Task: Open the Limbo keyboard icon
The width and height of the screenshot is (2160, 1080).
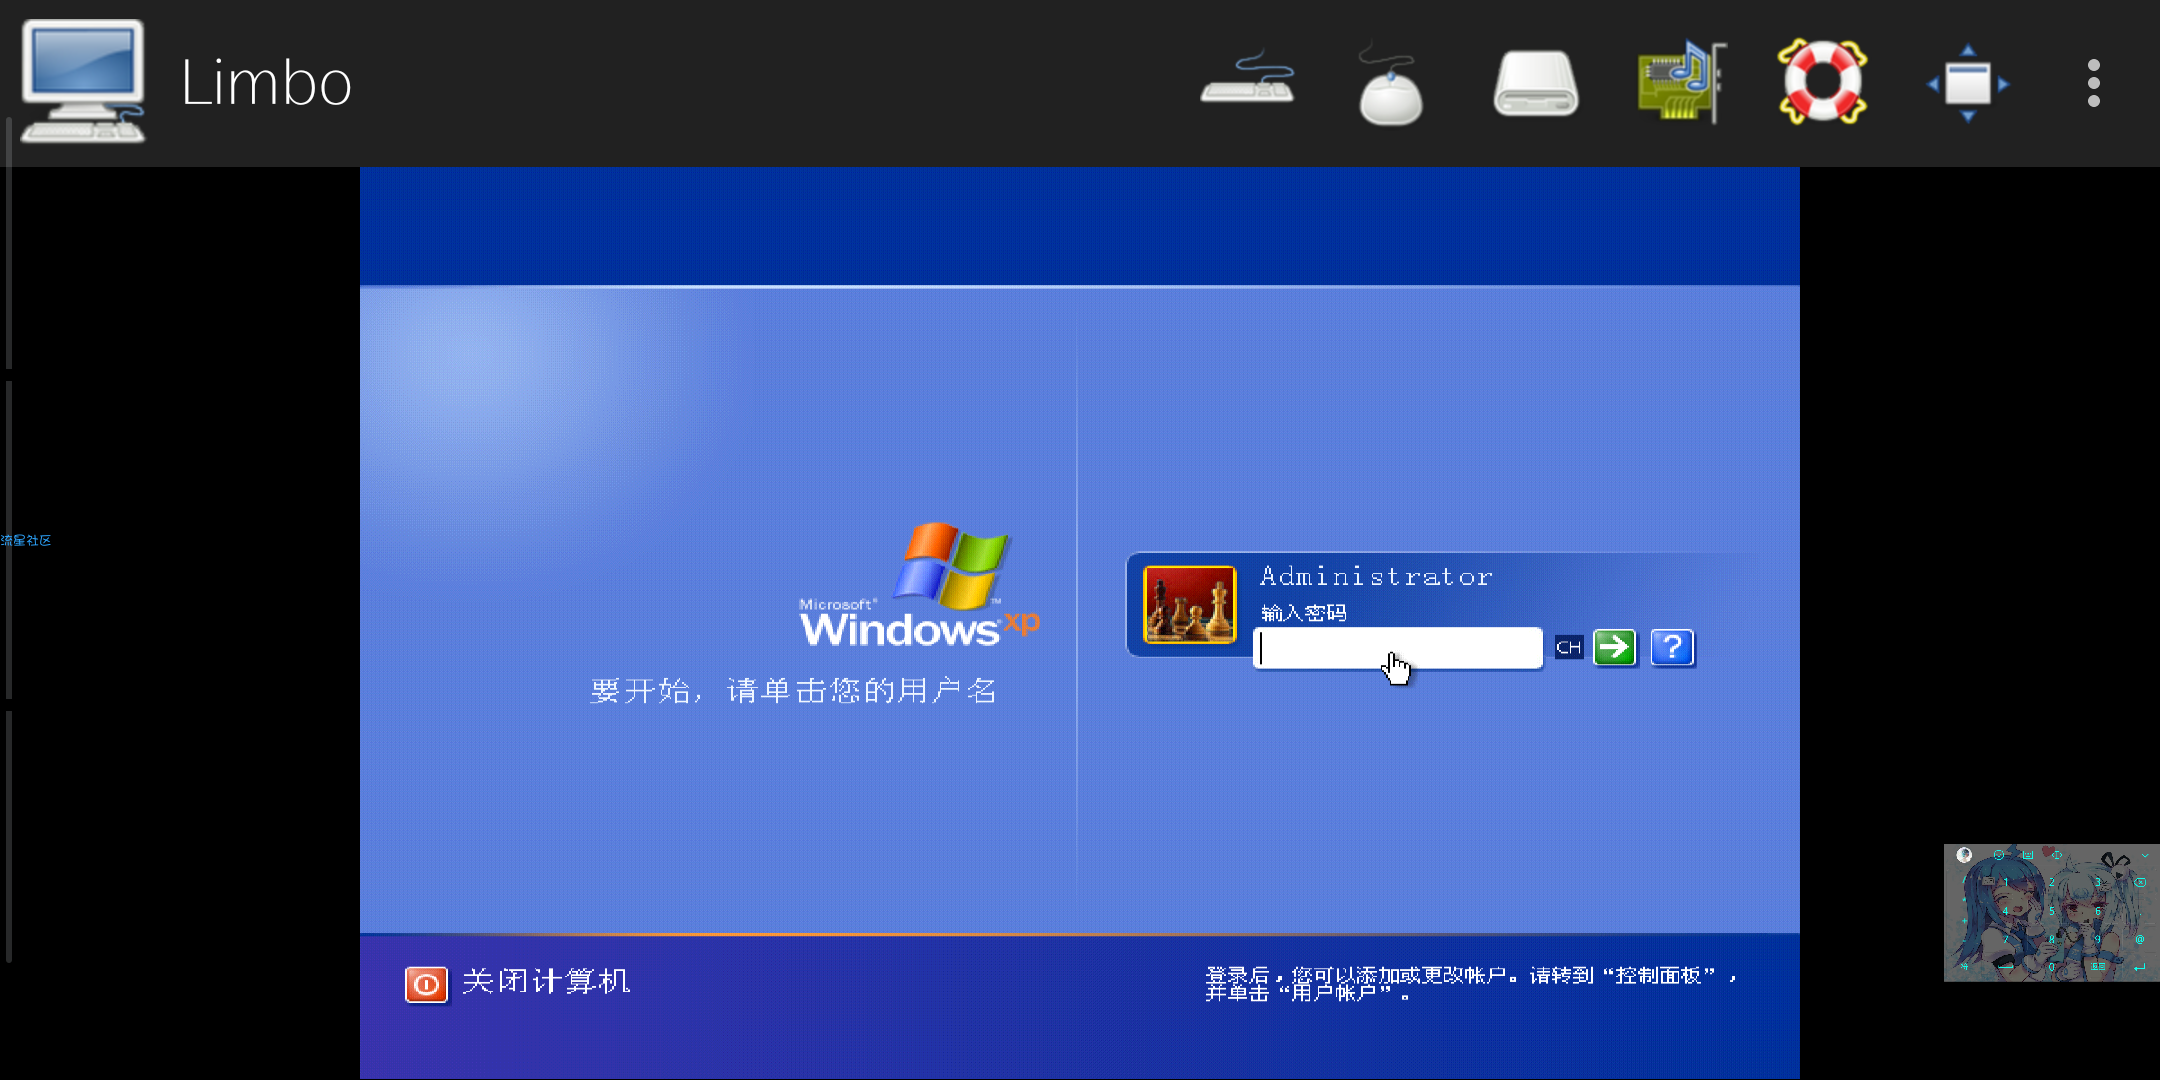Action: tap(1247, 80)
